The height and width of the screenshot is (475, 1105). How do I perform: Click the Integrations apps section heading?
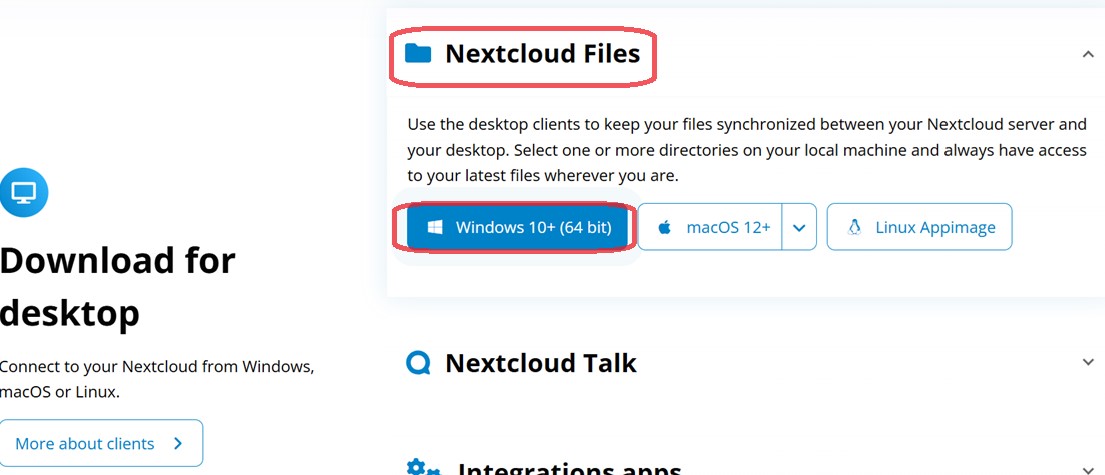pyautogui.click(x=569, y=468)
